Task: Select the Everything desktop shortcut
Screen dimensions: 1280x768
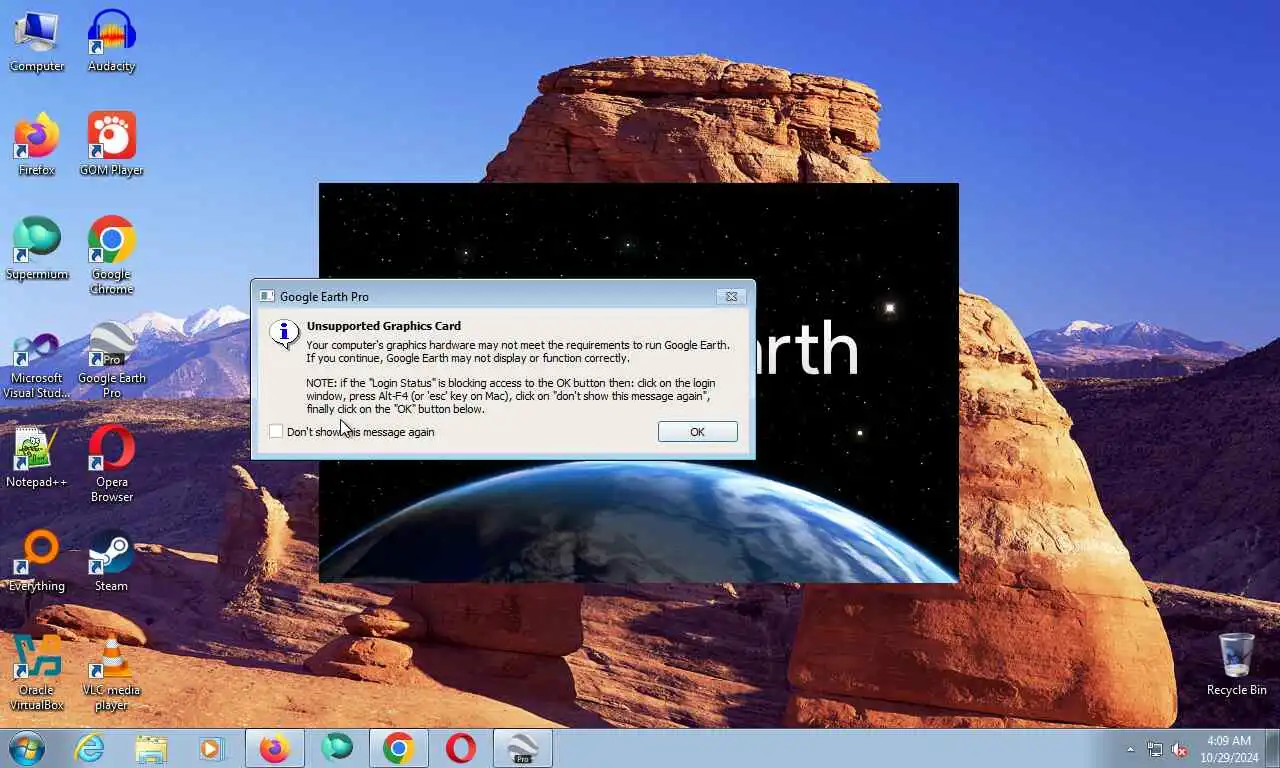Action: [37, 562]
